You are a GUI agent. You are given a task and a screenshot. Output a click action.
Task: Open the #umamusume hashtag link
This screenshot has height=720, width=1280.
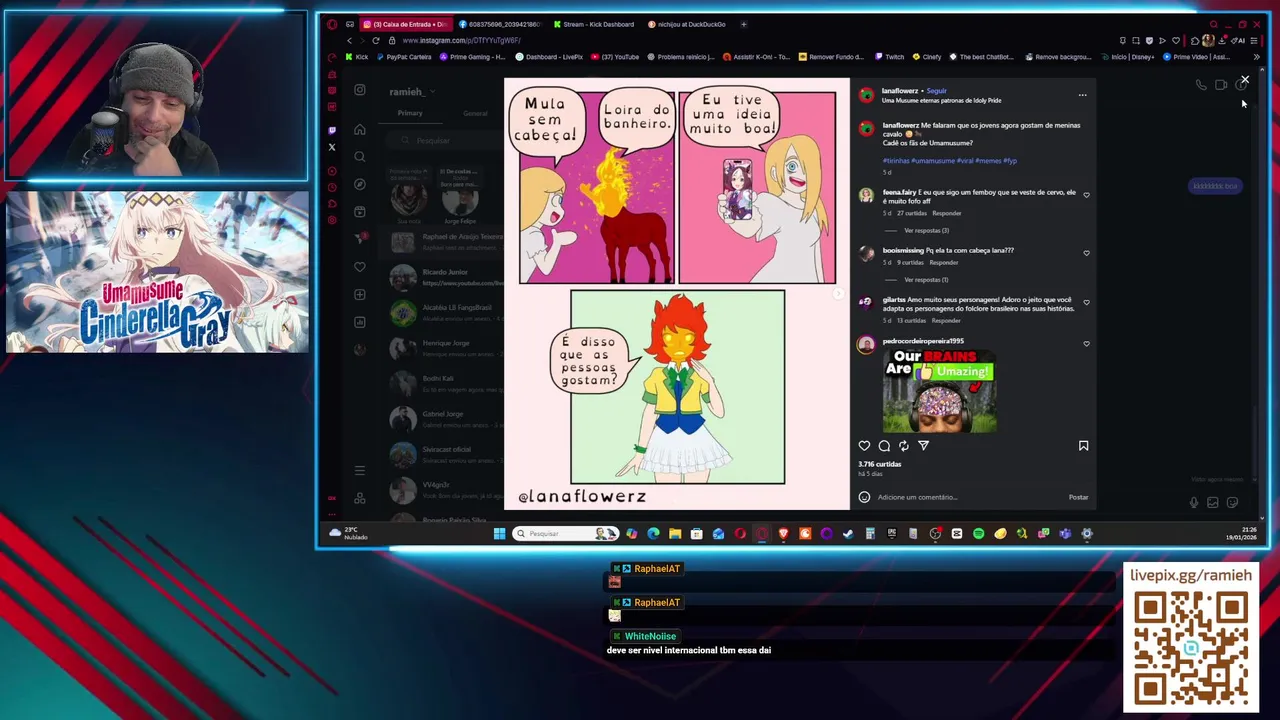(x=933, y=161)
